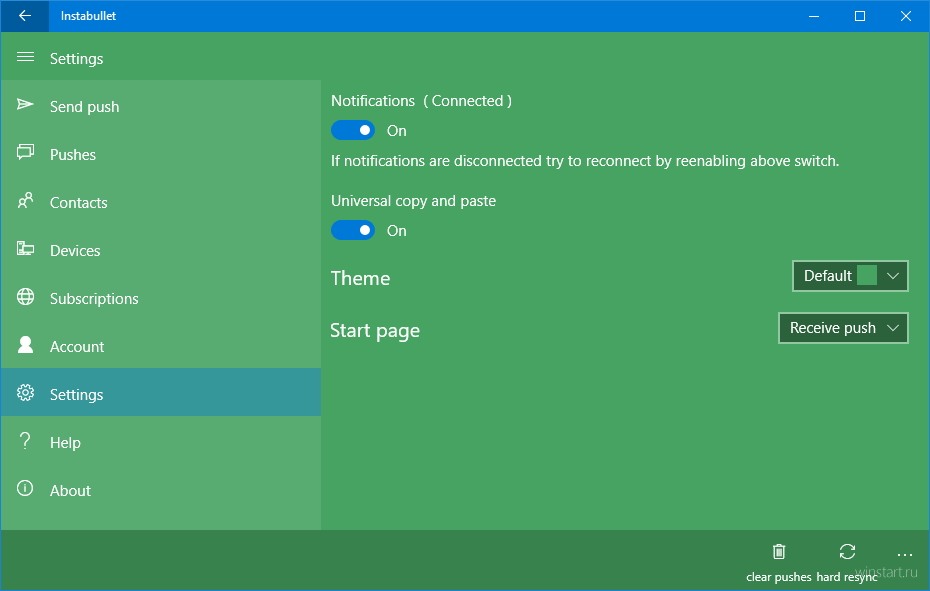Open the Contacts menu item

tap(161, 202)
